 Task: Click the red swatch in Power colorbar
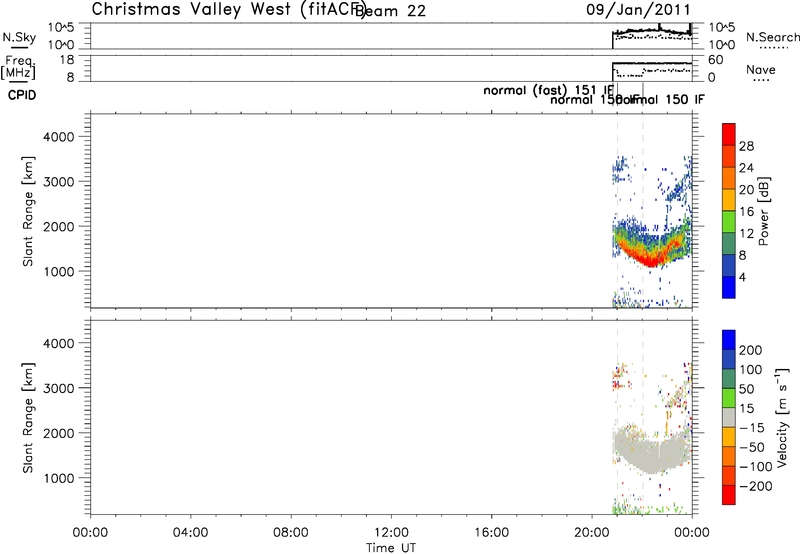click(x=729, y=134)
